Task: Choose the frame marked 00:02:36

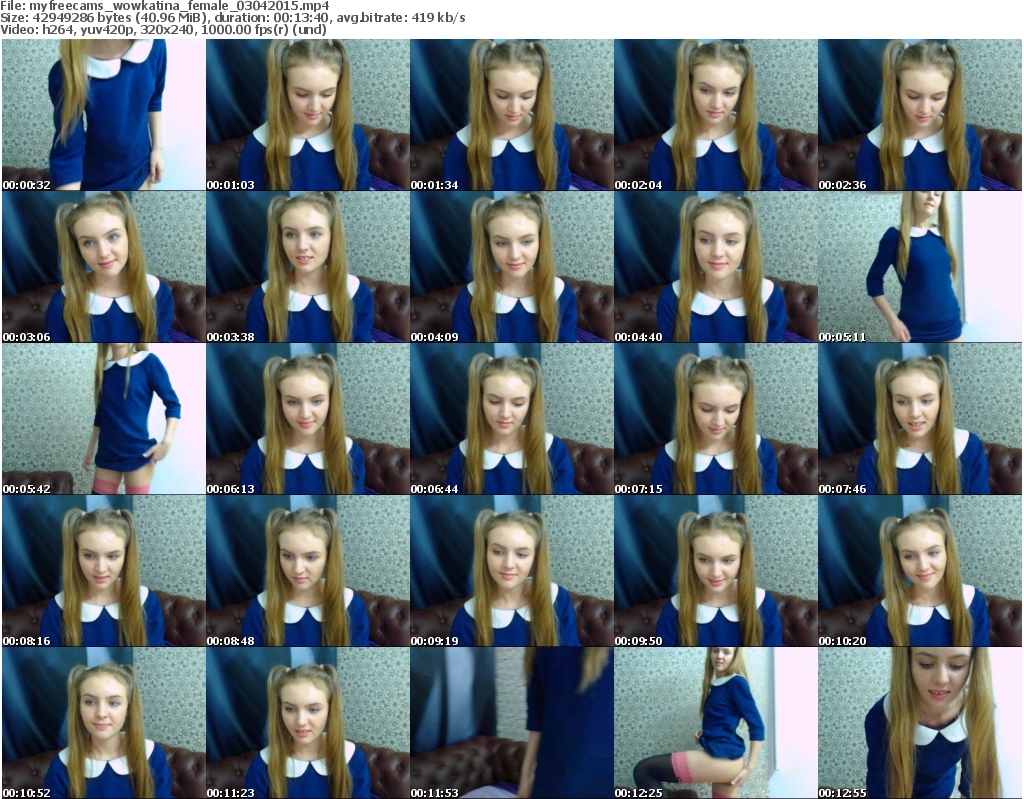Action: coord(920,115)
